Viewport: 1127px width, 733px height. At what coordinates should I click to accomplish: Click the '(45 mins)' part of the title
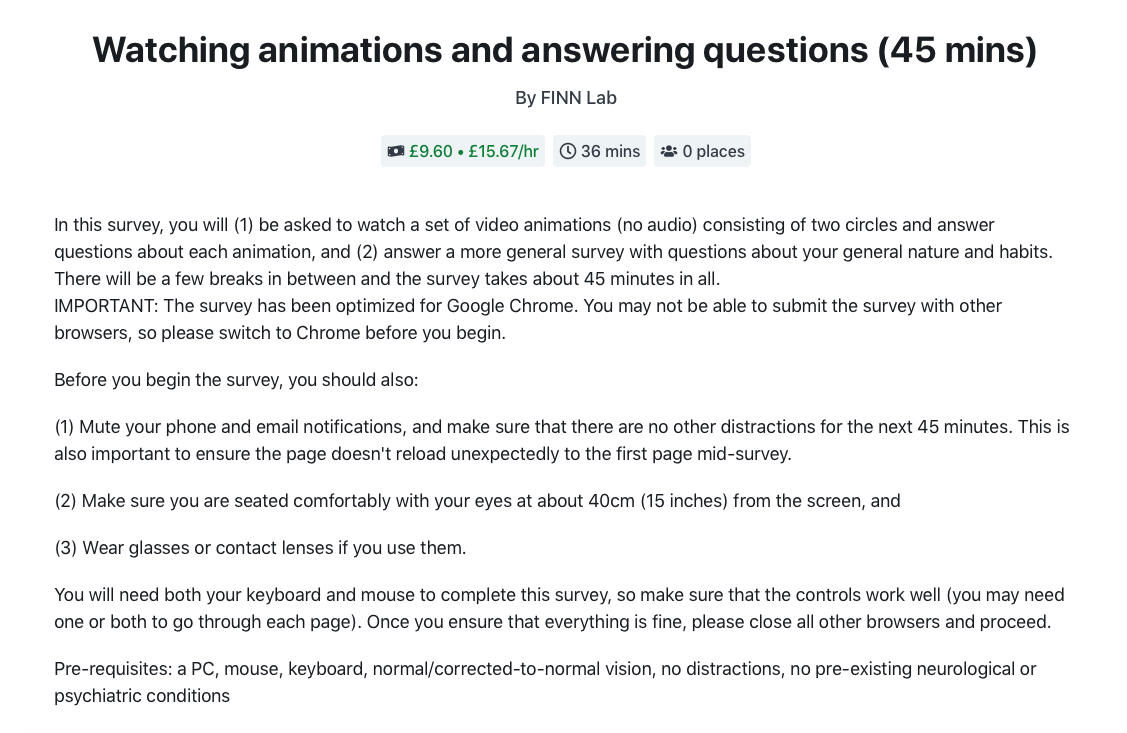pos(957,50)
